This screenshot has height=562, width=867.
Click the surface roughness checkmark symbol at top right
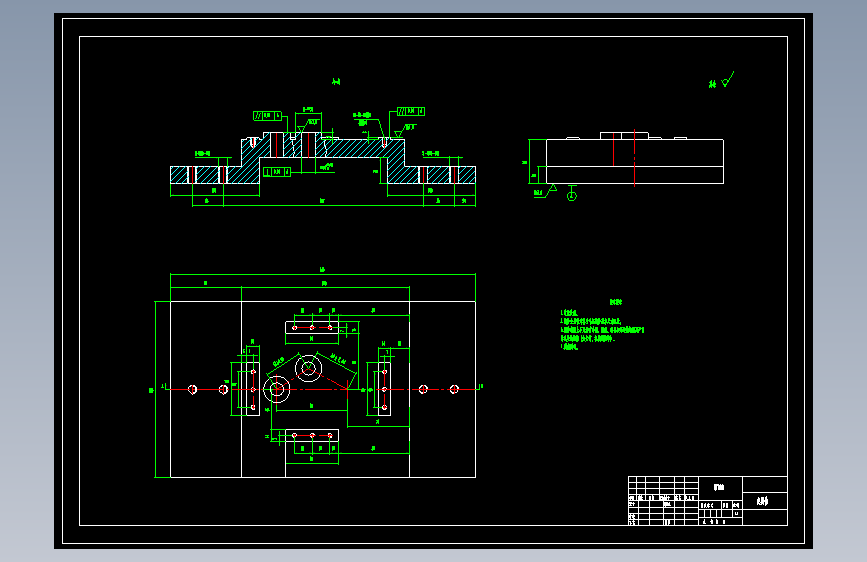pyautogui.click(x=728, y=80)
